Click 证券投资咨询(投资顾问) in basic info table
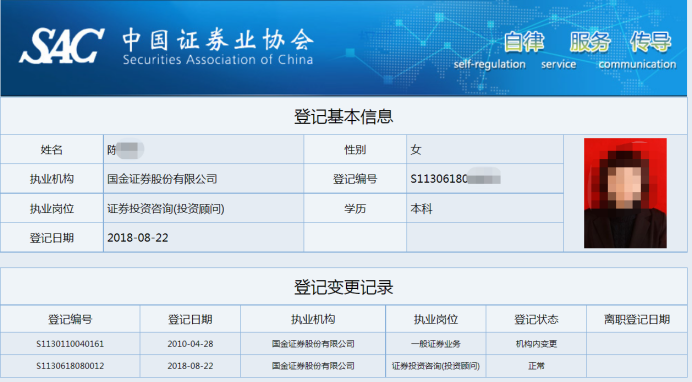This screenshot has height=382, width=692. pos(165,209)
